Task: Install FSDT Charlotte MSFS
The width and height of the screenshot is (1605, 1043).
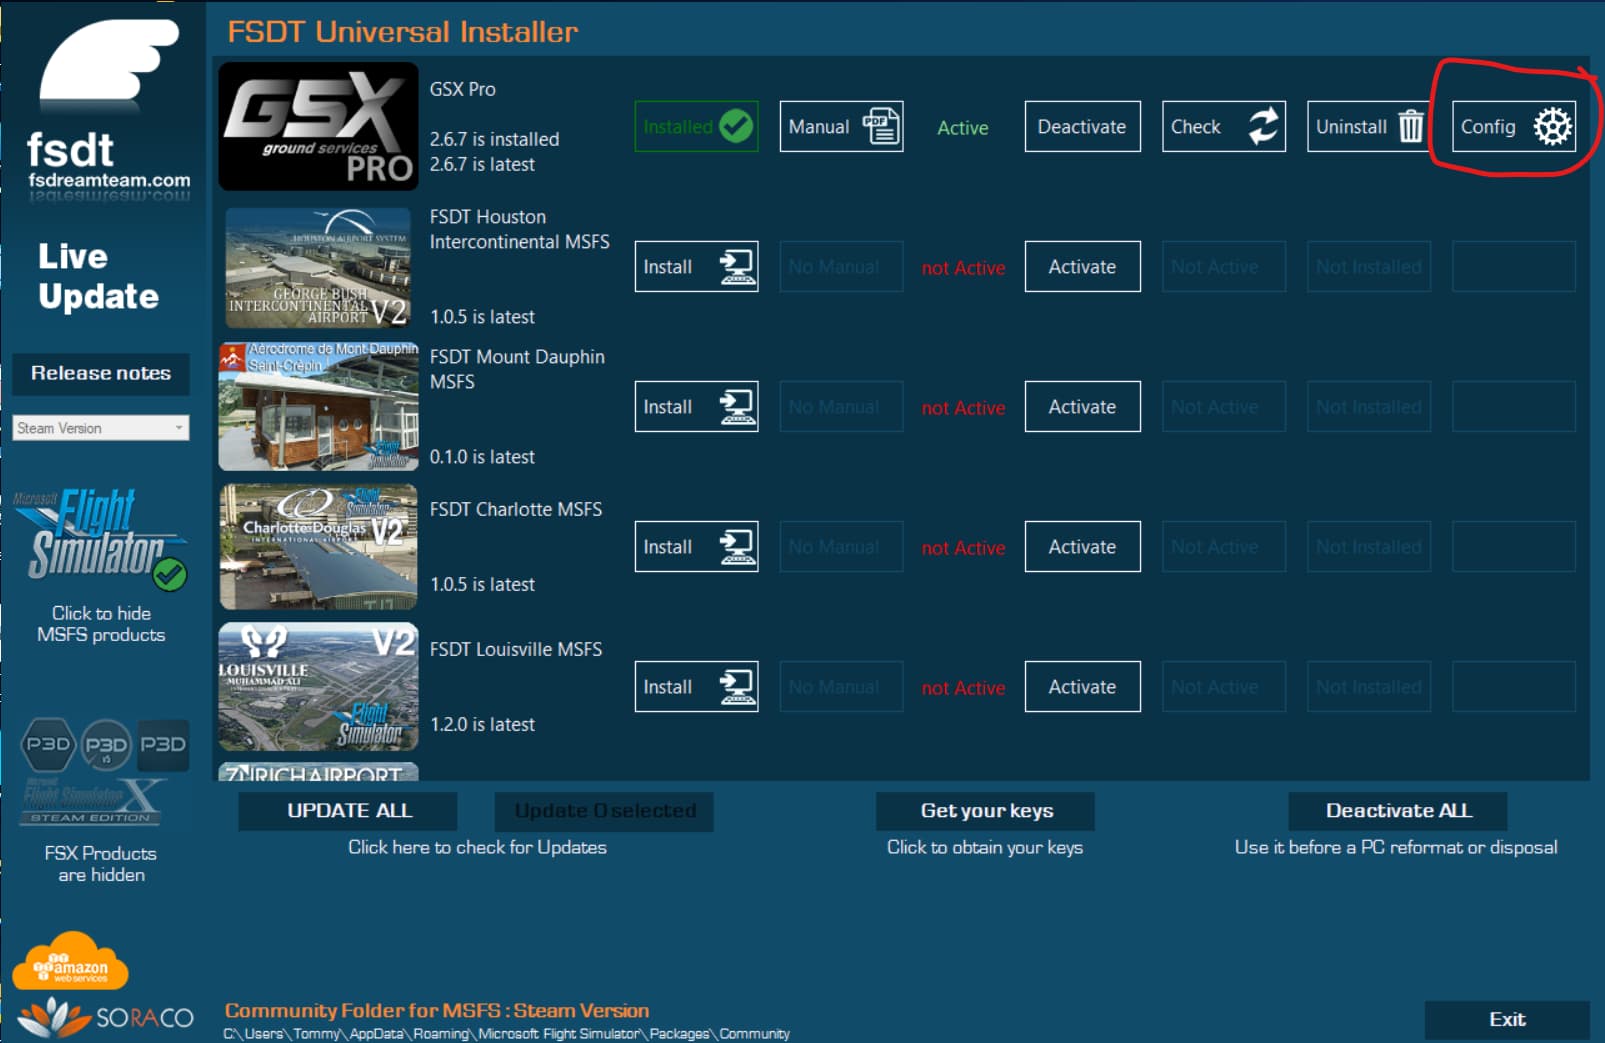Action: click(x=696, y=547)
